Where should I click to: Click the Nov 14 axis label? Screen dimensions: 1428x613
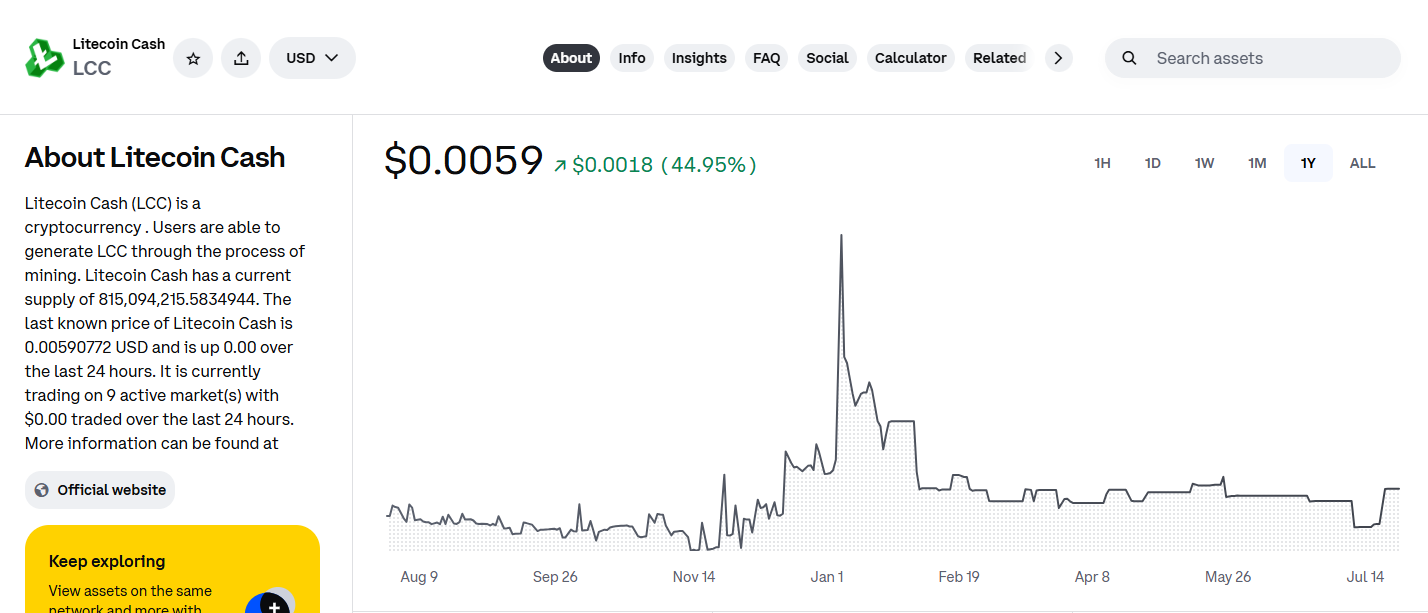pos(694,577)
